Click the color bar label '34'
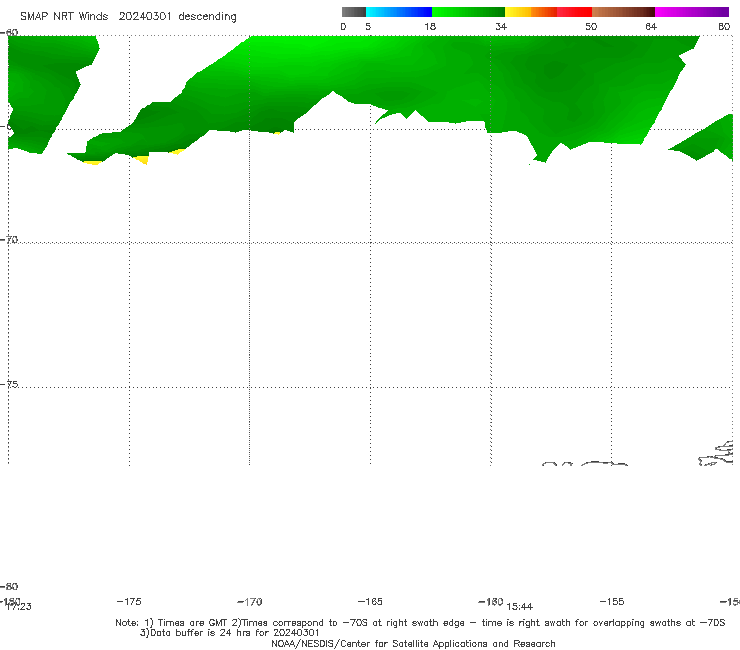Viewport: 740px width, 650px height. pos(501,27)
